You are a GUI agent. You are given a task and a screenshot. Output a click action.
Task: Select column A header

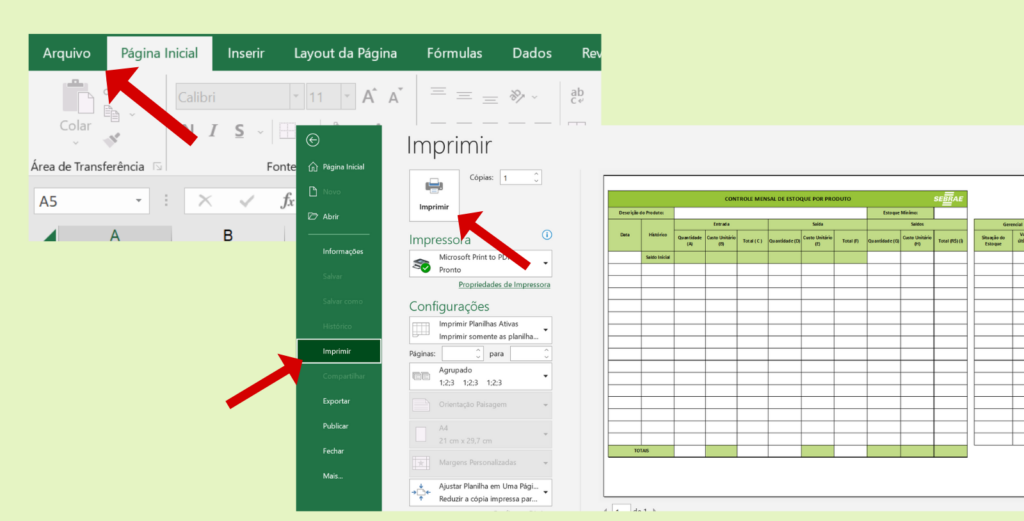(x=115, y=234)
